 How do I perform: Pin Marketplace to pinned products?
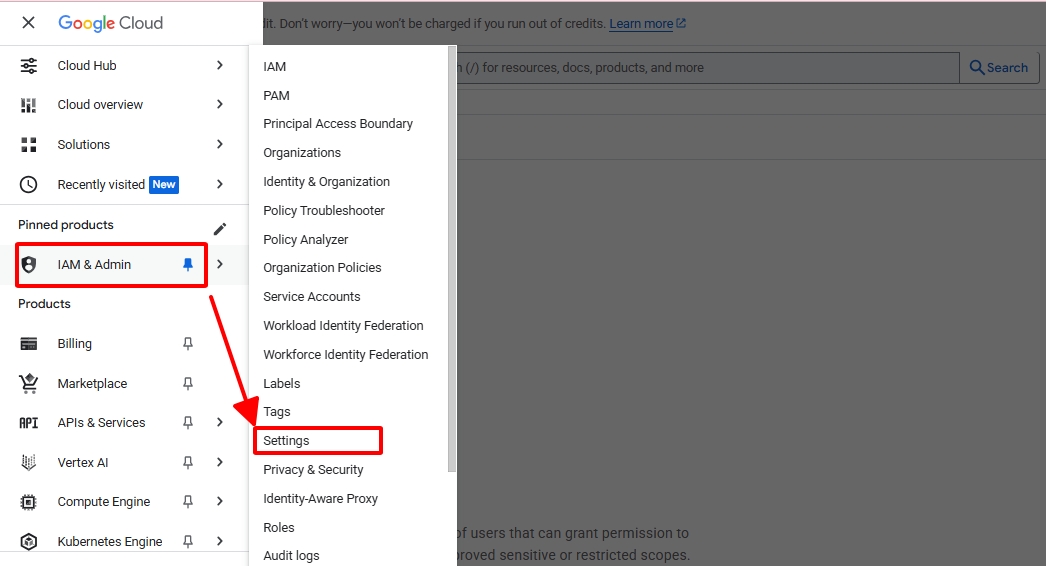point(188,383)
